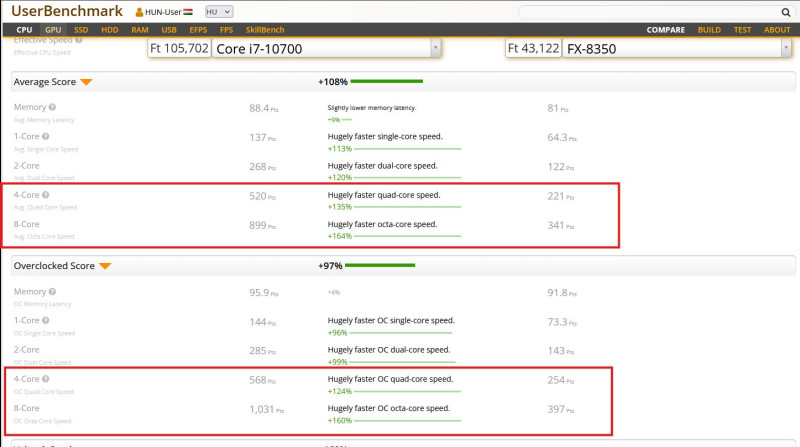The height and width of the screenshot is (447, 800).
Task: Click the 64.3 Pts single-core value
Action: (562, 138)
